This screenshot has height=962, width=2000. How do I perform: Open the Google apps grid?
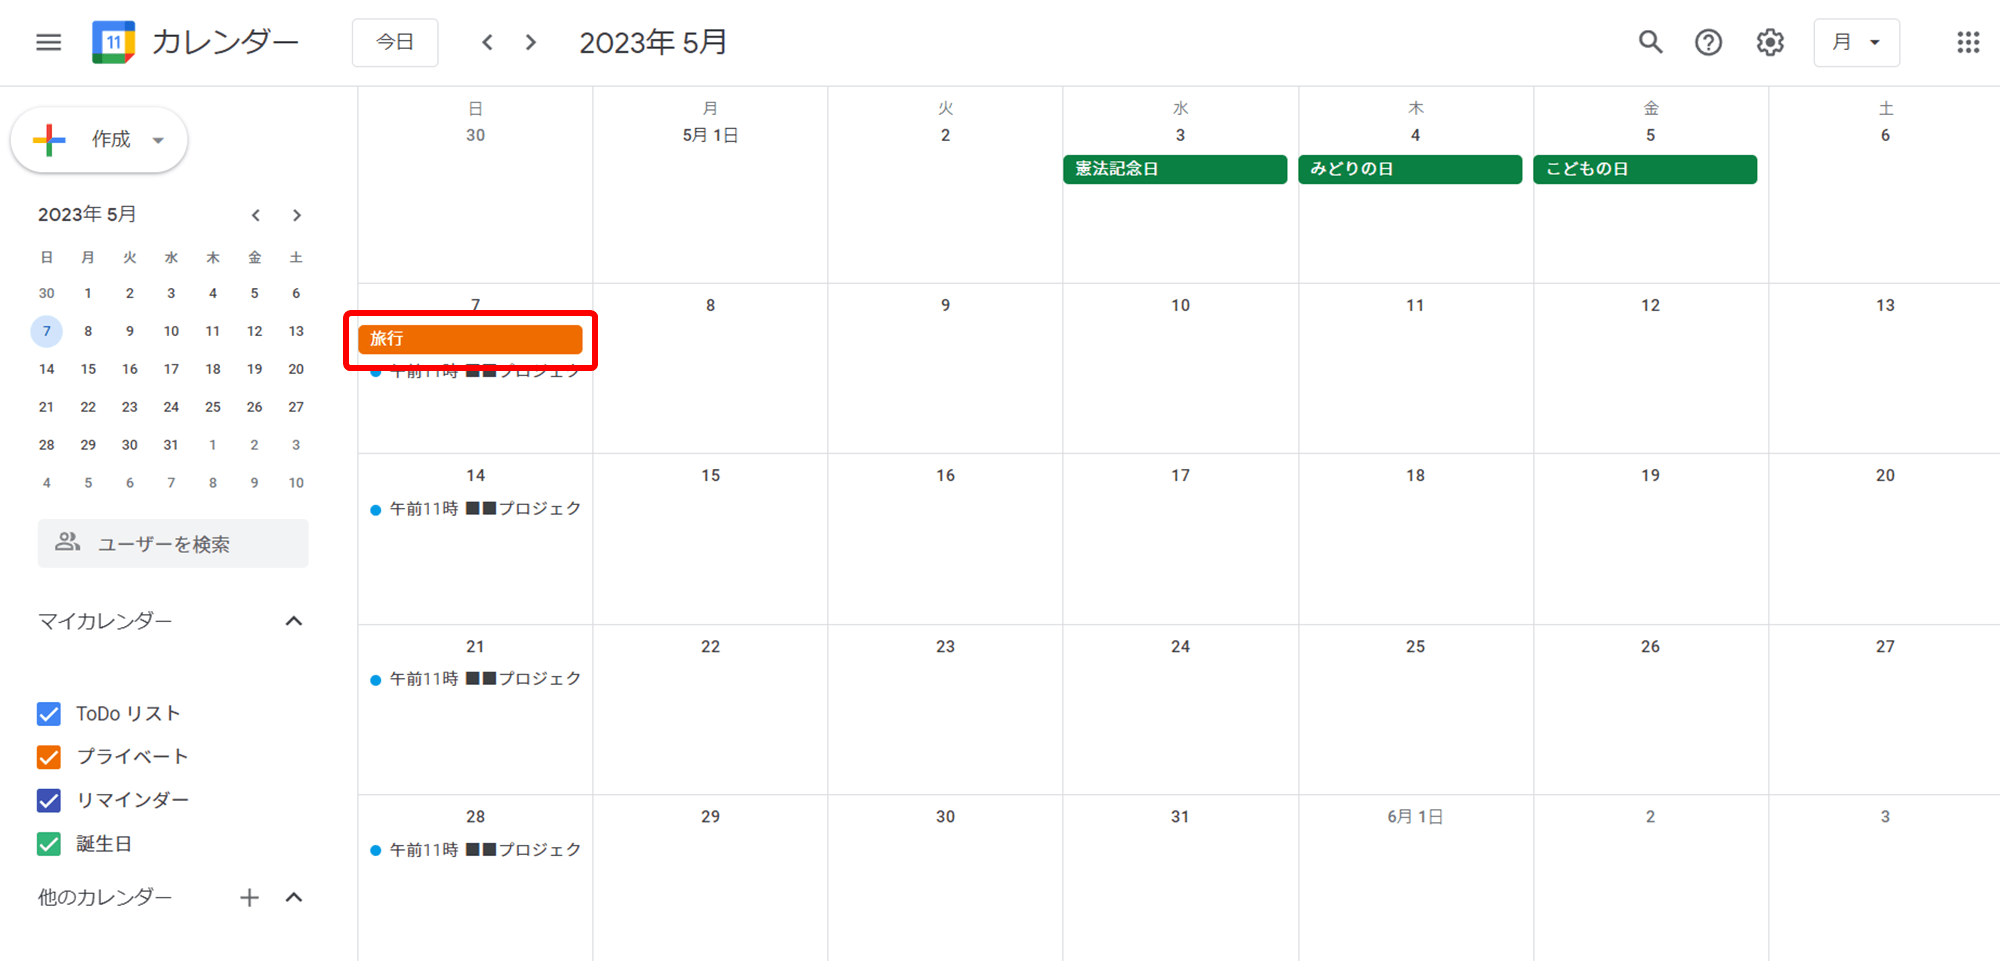point(1968,42)
